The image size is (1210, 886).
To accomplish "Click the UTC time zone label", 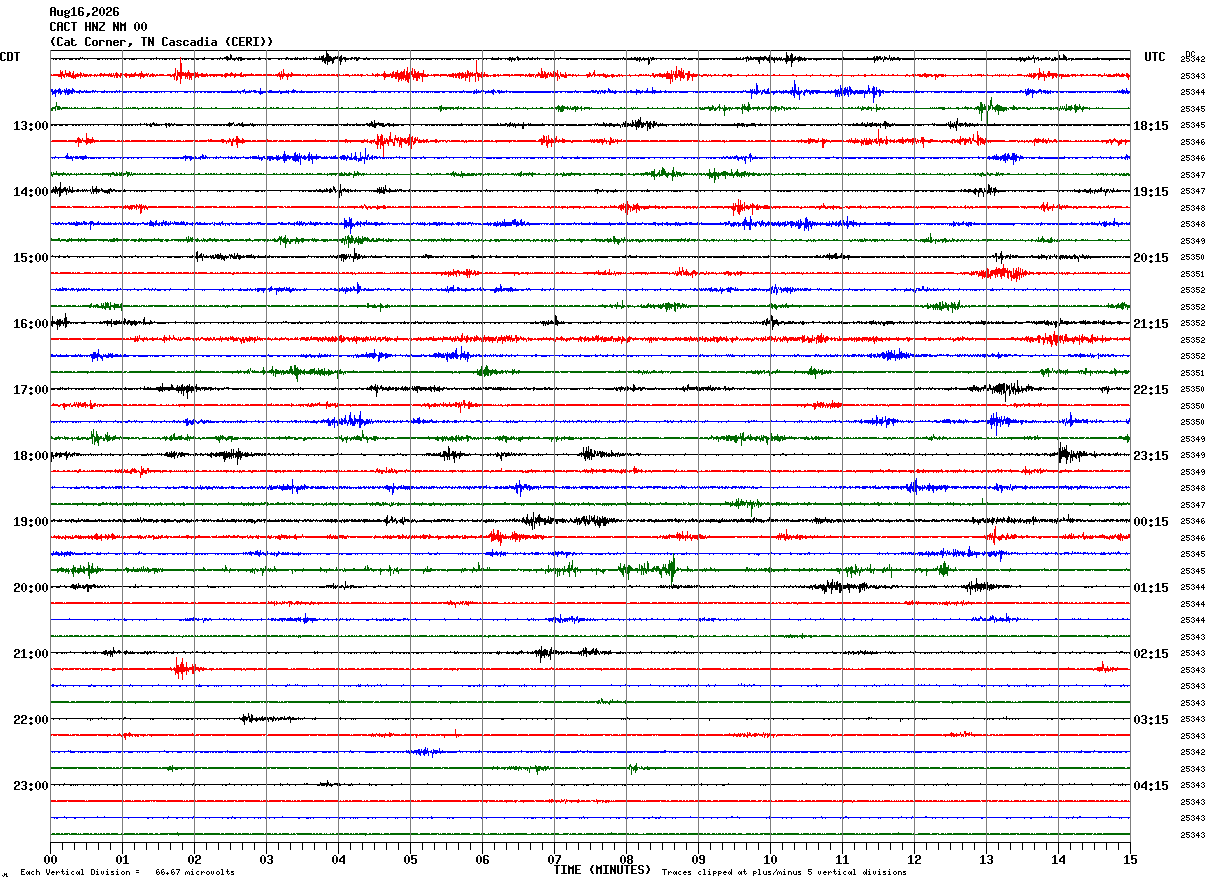I will 1155,57.
